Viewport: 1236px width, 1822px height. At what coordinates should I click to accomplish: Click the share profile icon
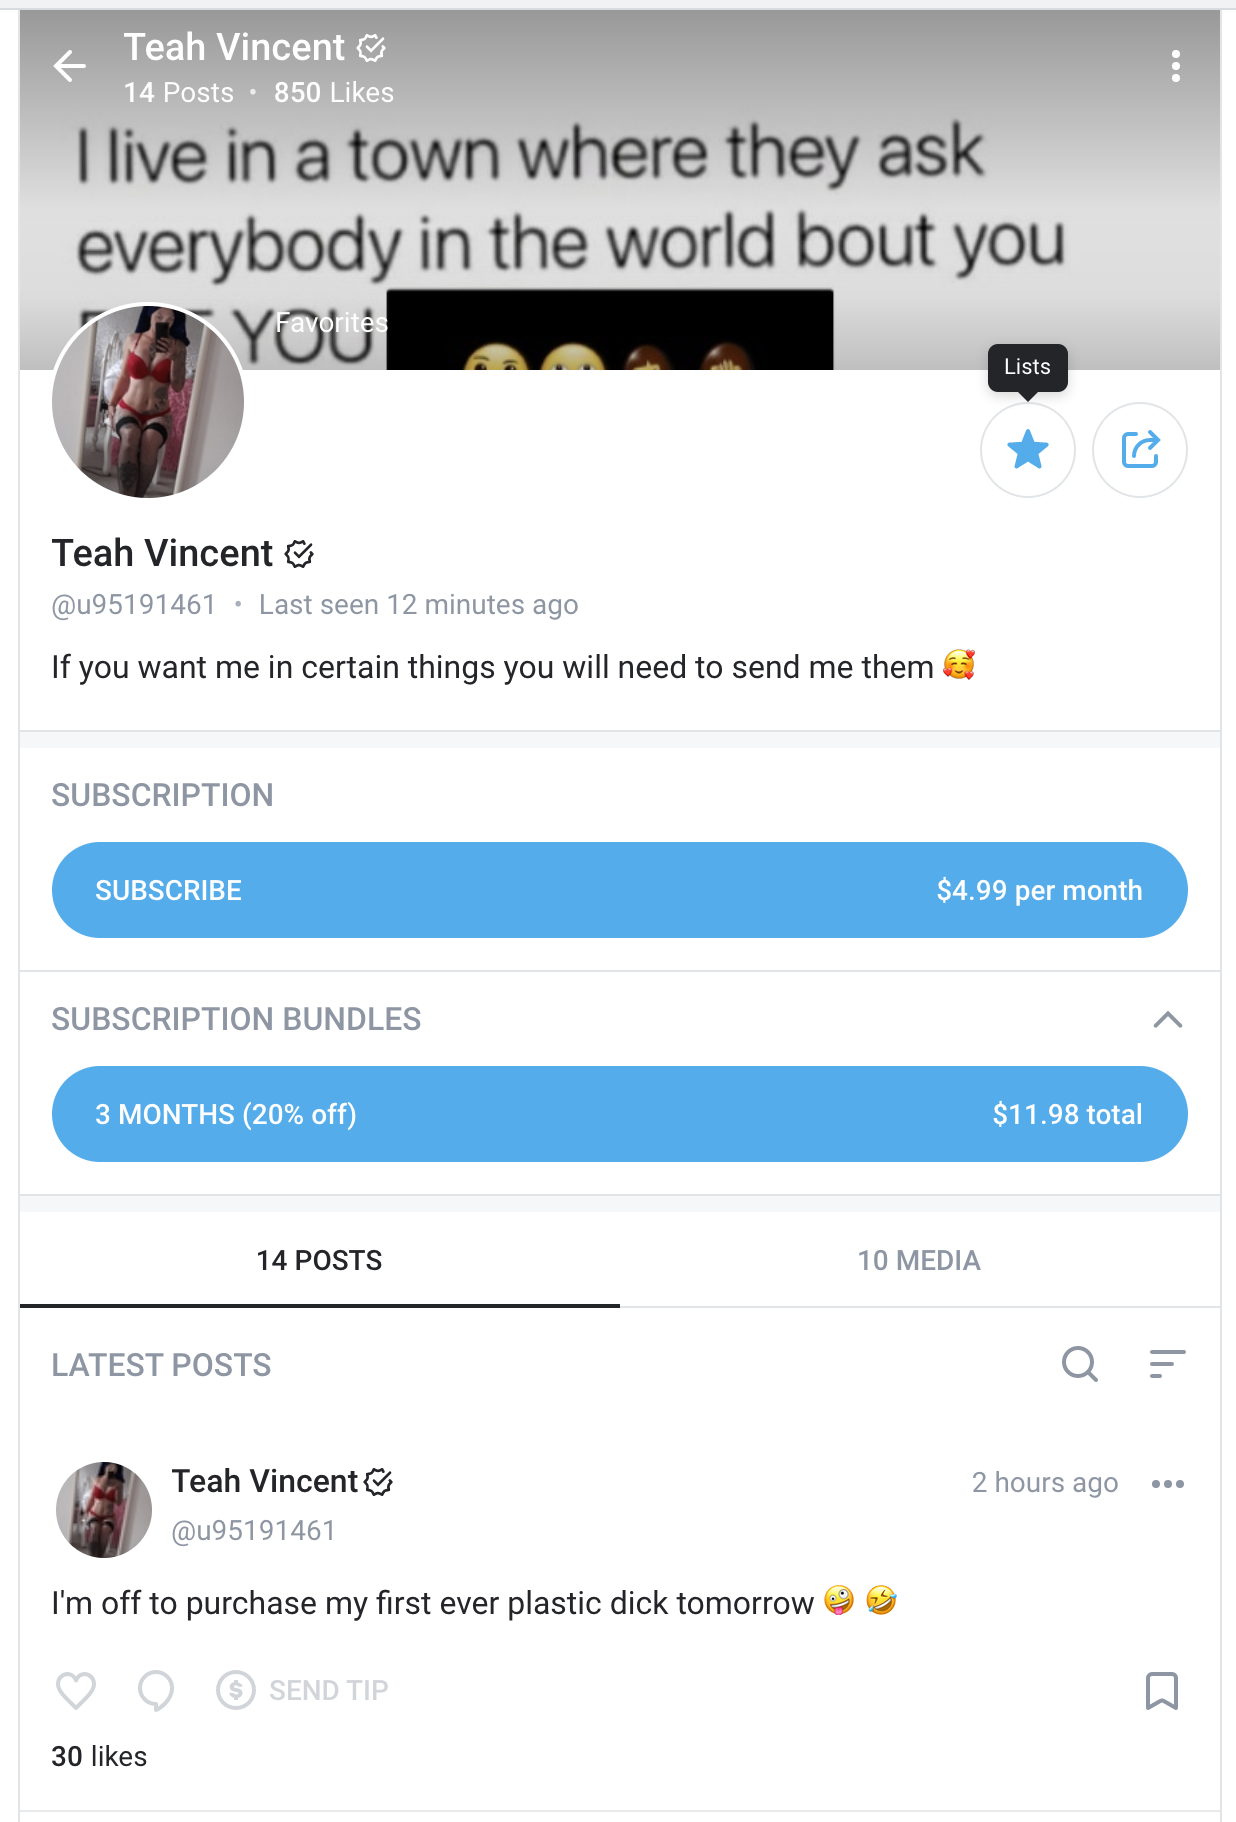point(1139,450)
